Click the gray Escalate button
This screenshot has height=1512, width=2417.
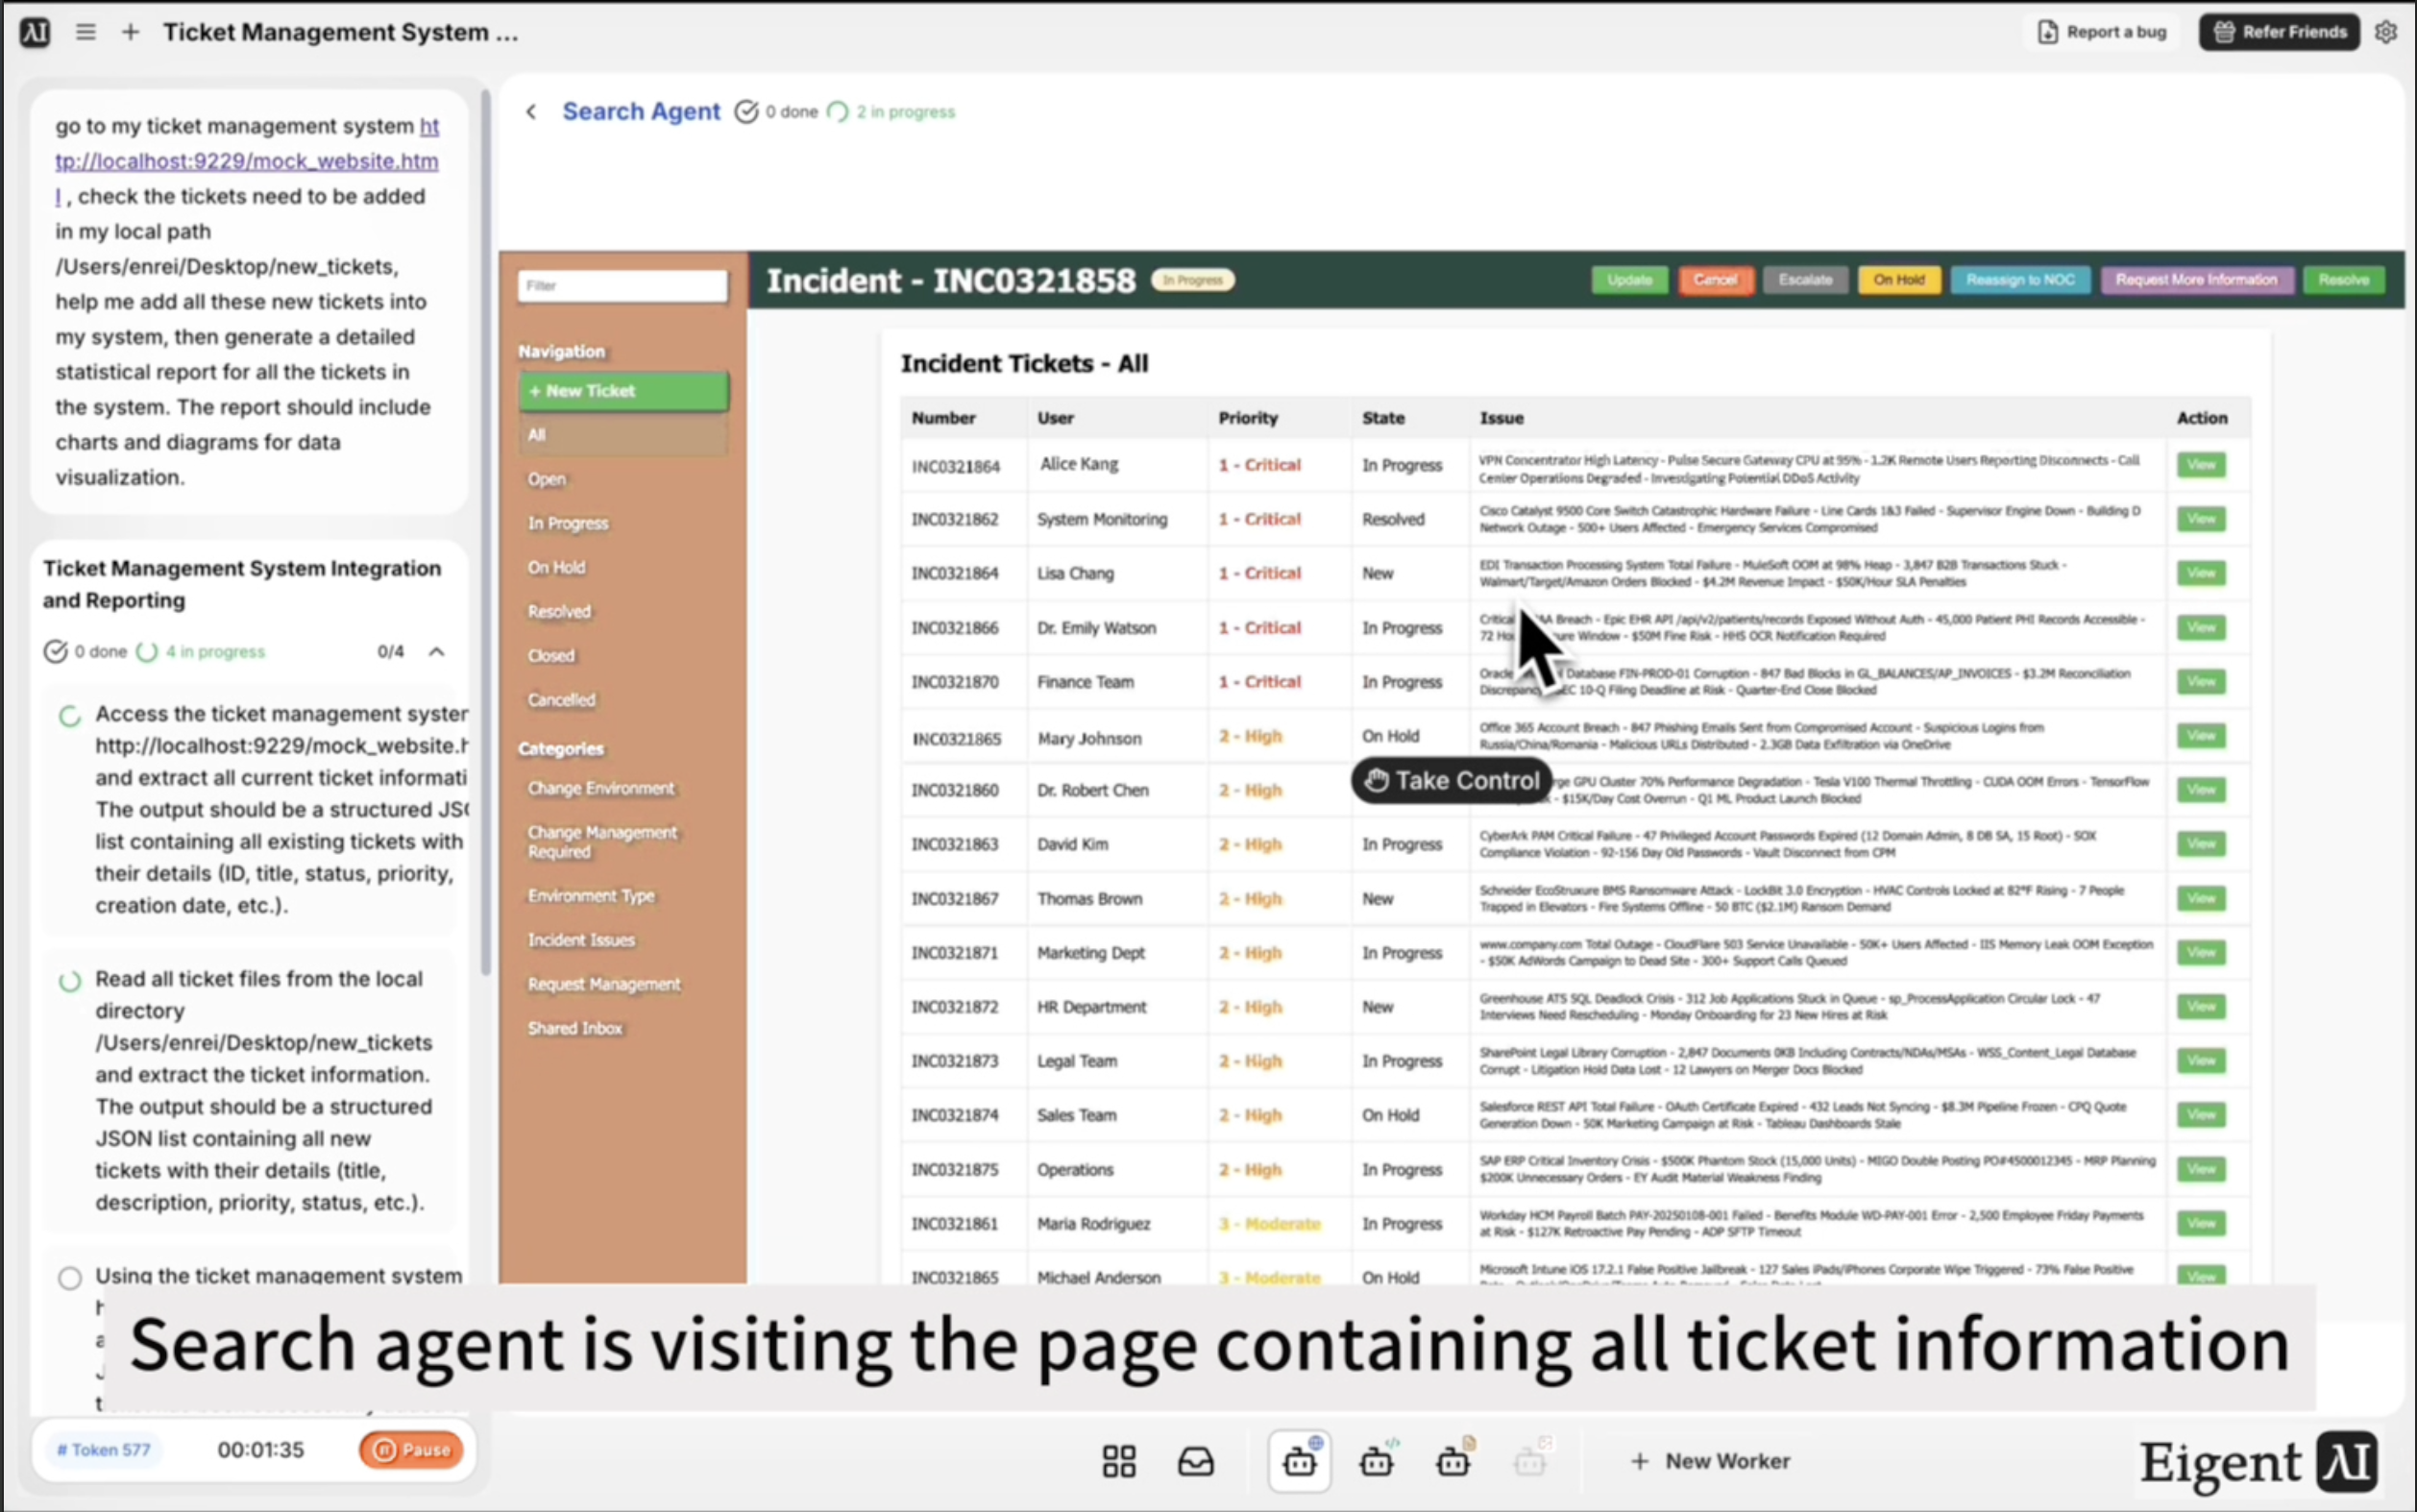tap(1805, 280)
